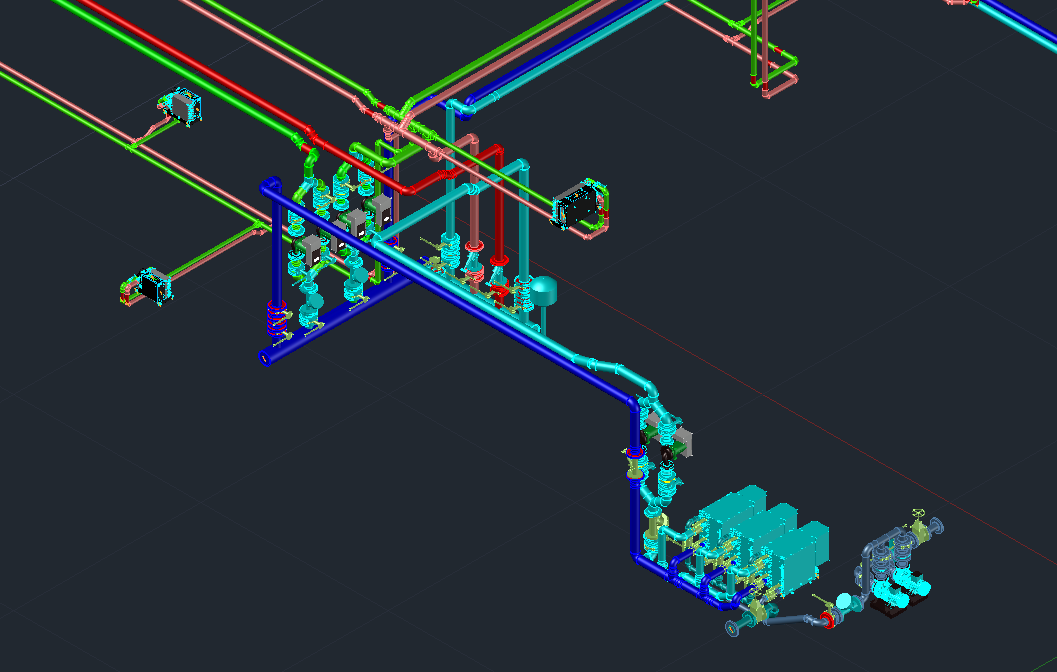Click the black unit at the far left
The width and height of the screenshot is (1057, 672).
click(x=153, y=287)
